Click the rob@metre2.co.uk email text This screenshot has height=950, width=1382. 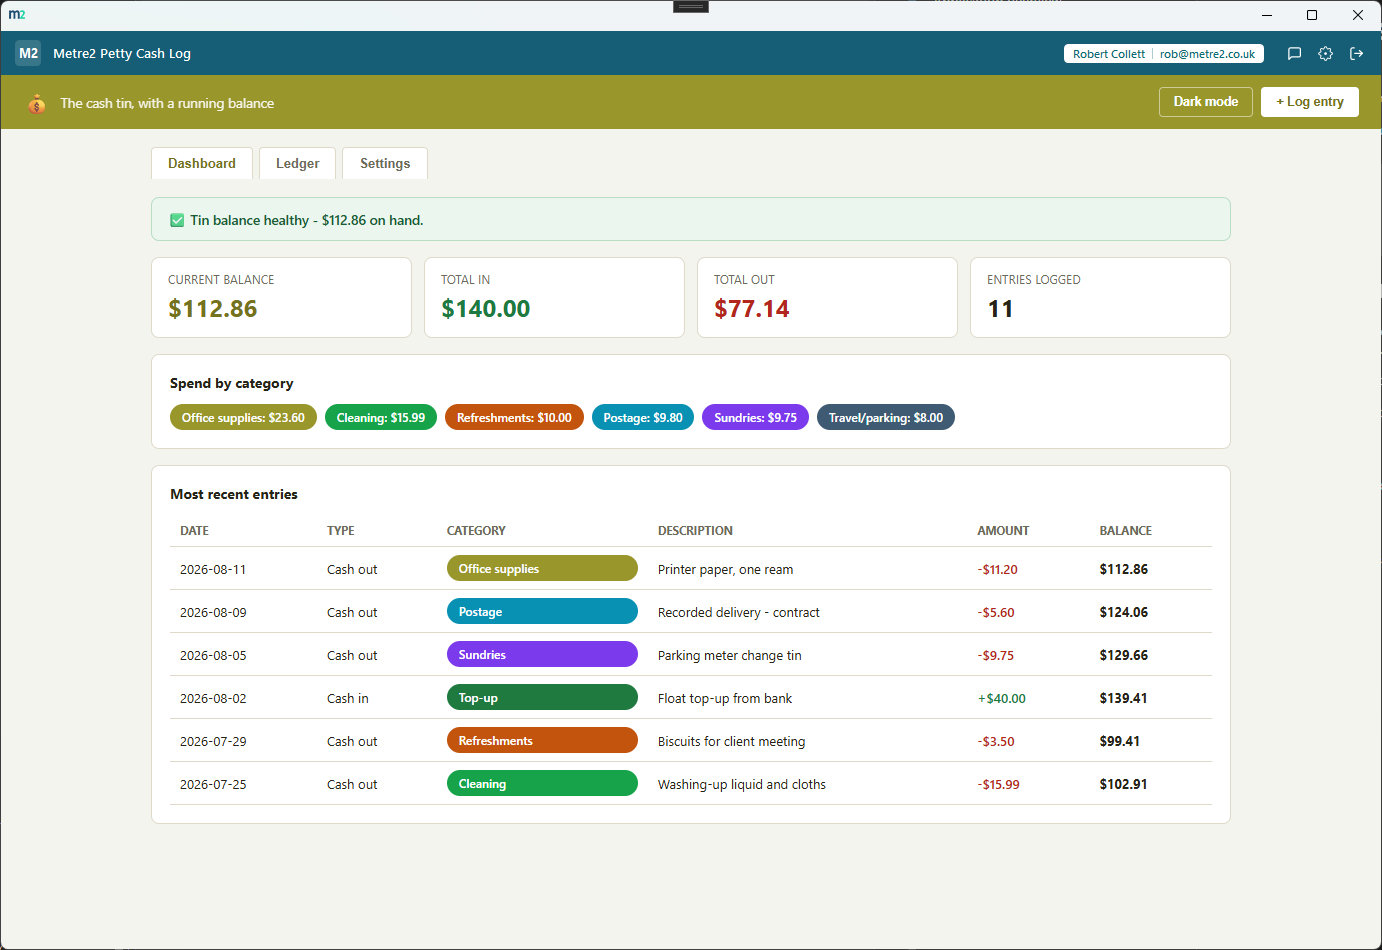coord(1207,54)
